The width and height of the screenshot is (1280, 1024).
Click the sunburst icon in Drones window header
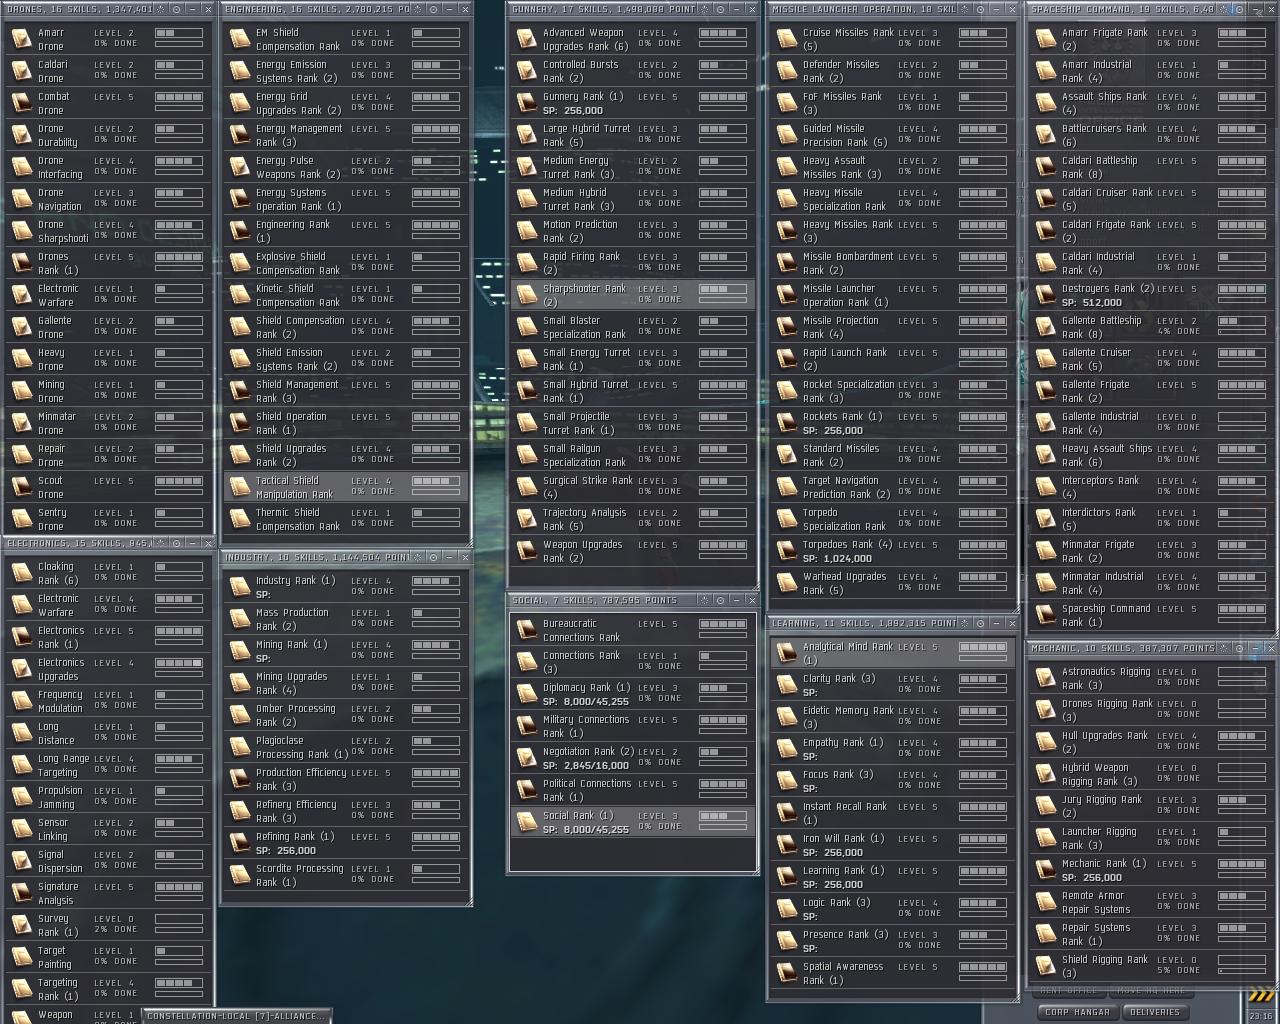pyautogui.click(x=162, y=9)
